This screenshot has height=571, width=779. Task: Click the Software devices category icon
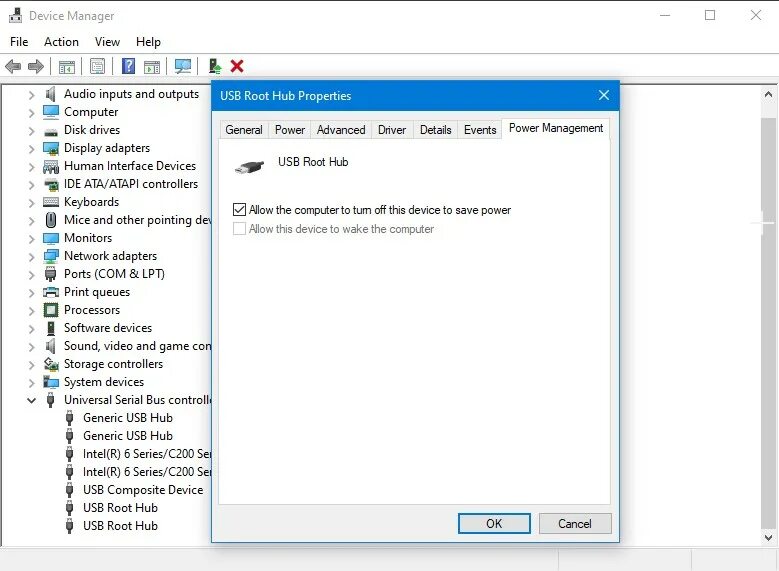(x=51, y=328)
